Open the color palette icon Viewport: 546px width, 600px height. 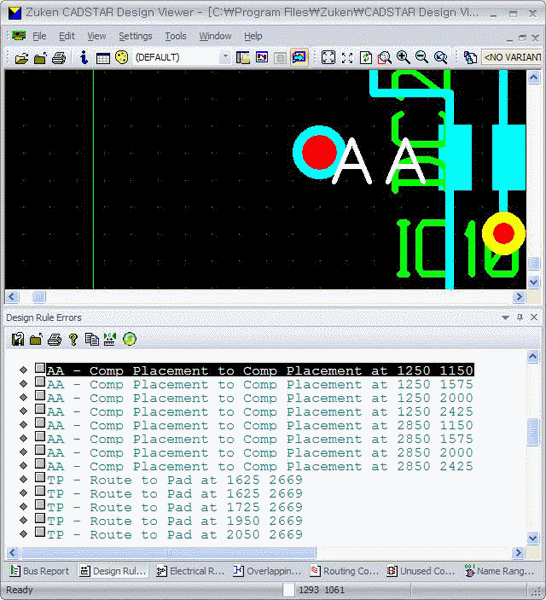point(122,58)
